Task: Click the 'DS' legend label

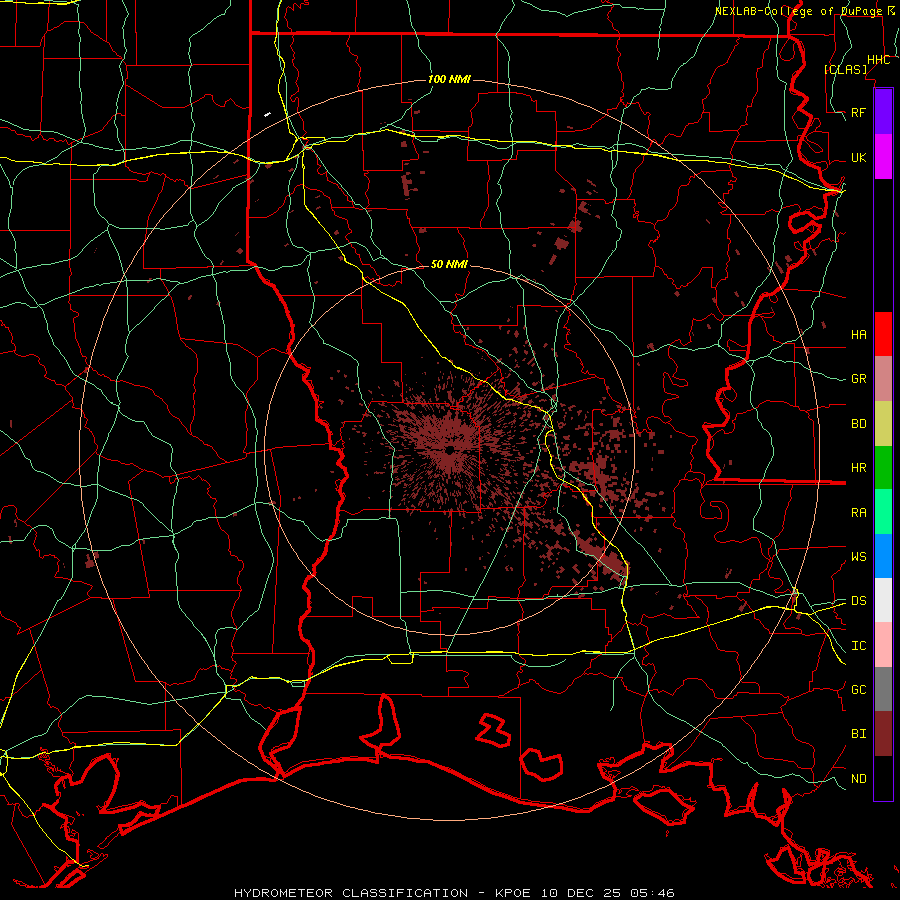Action: click(858, 601)
